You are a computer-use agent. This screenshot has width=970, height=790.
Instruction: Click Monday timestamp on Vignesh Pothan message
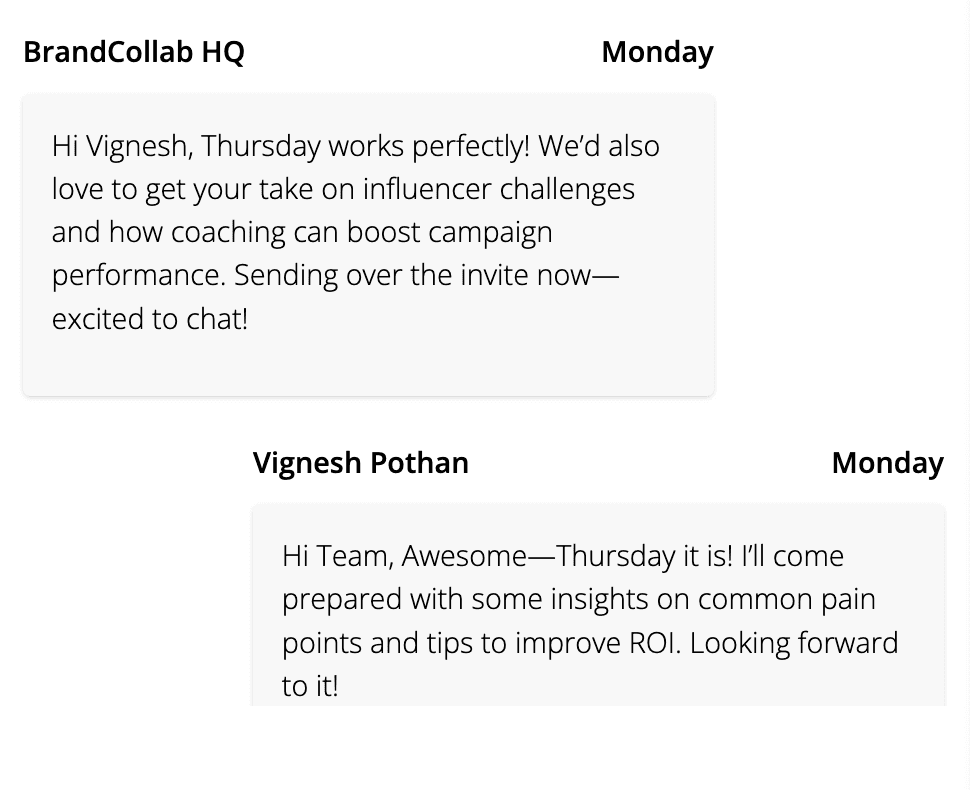click(x=888, y=463)
